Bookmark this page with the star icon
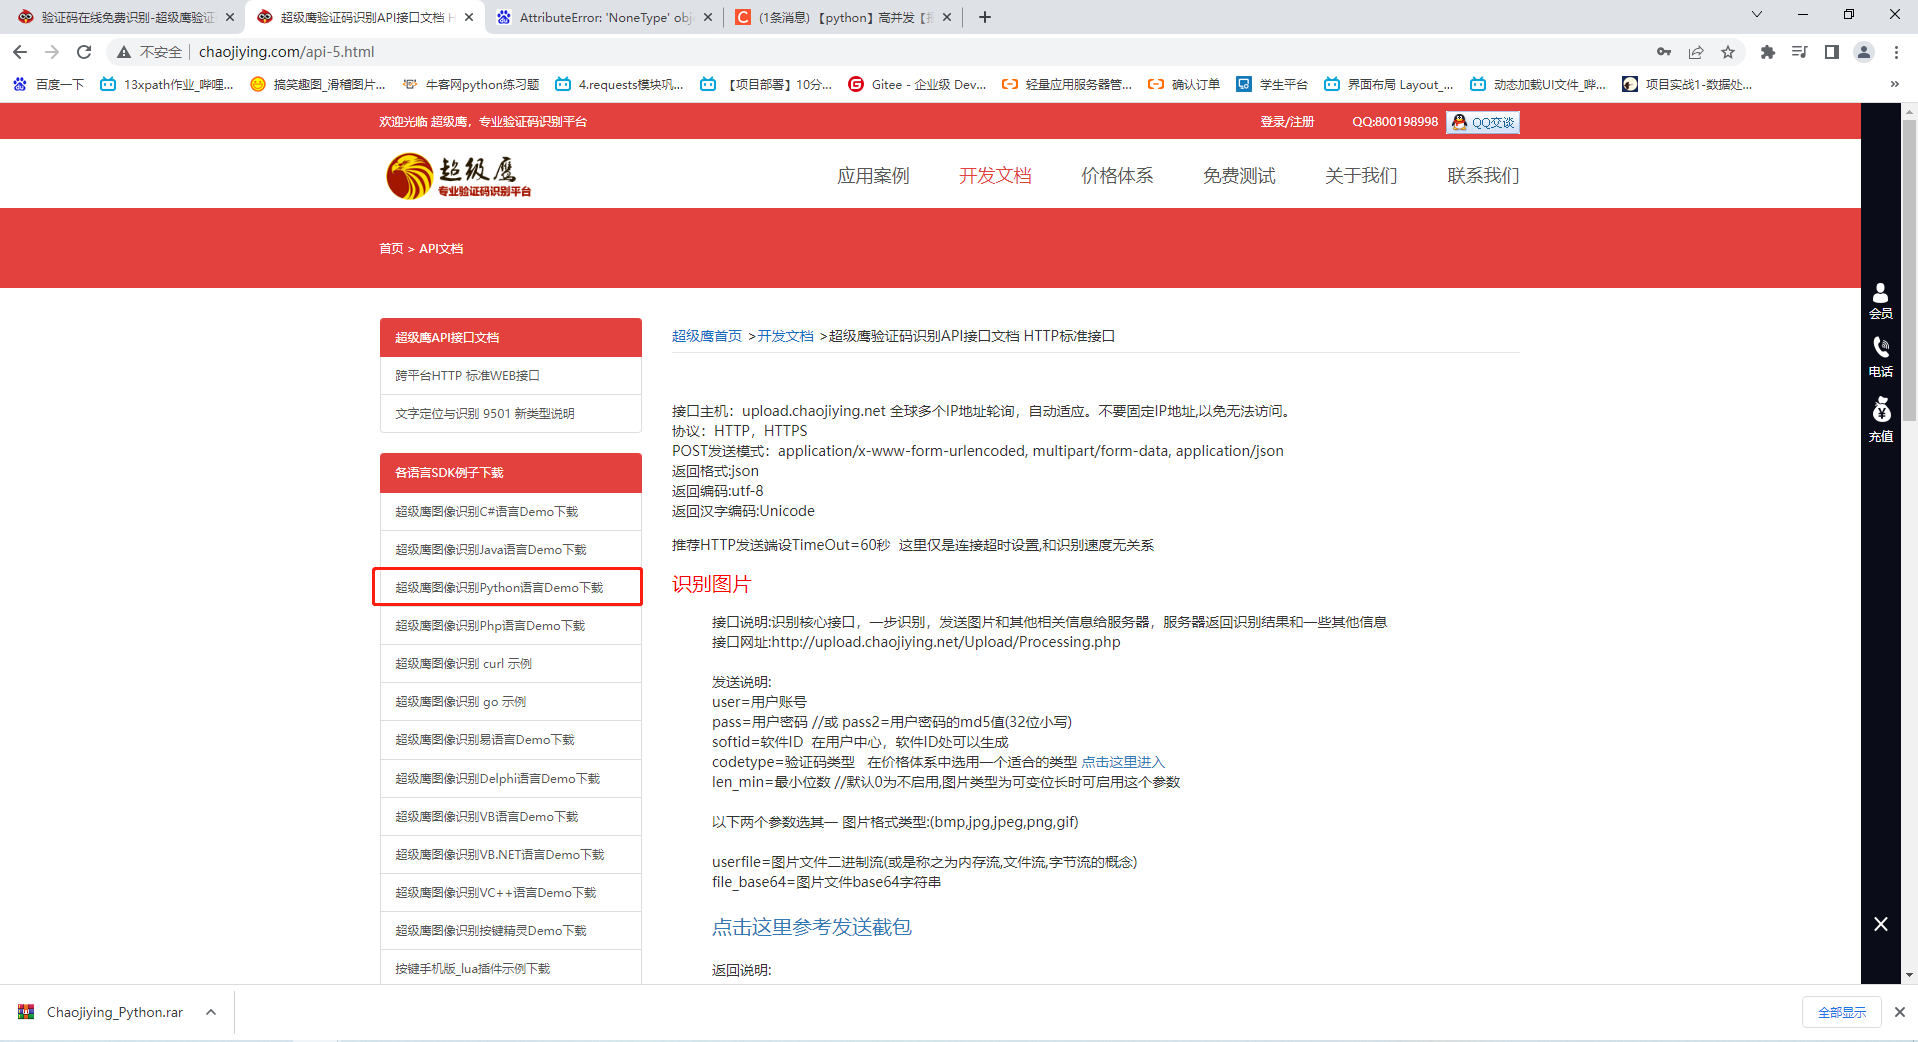 point(1728,52)
